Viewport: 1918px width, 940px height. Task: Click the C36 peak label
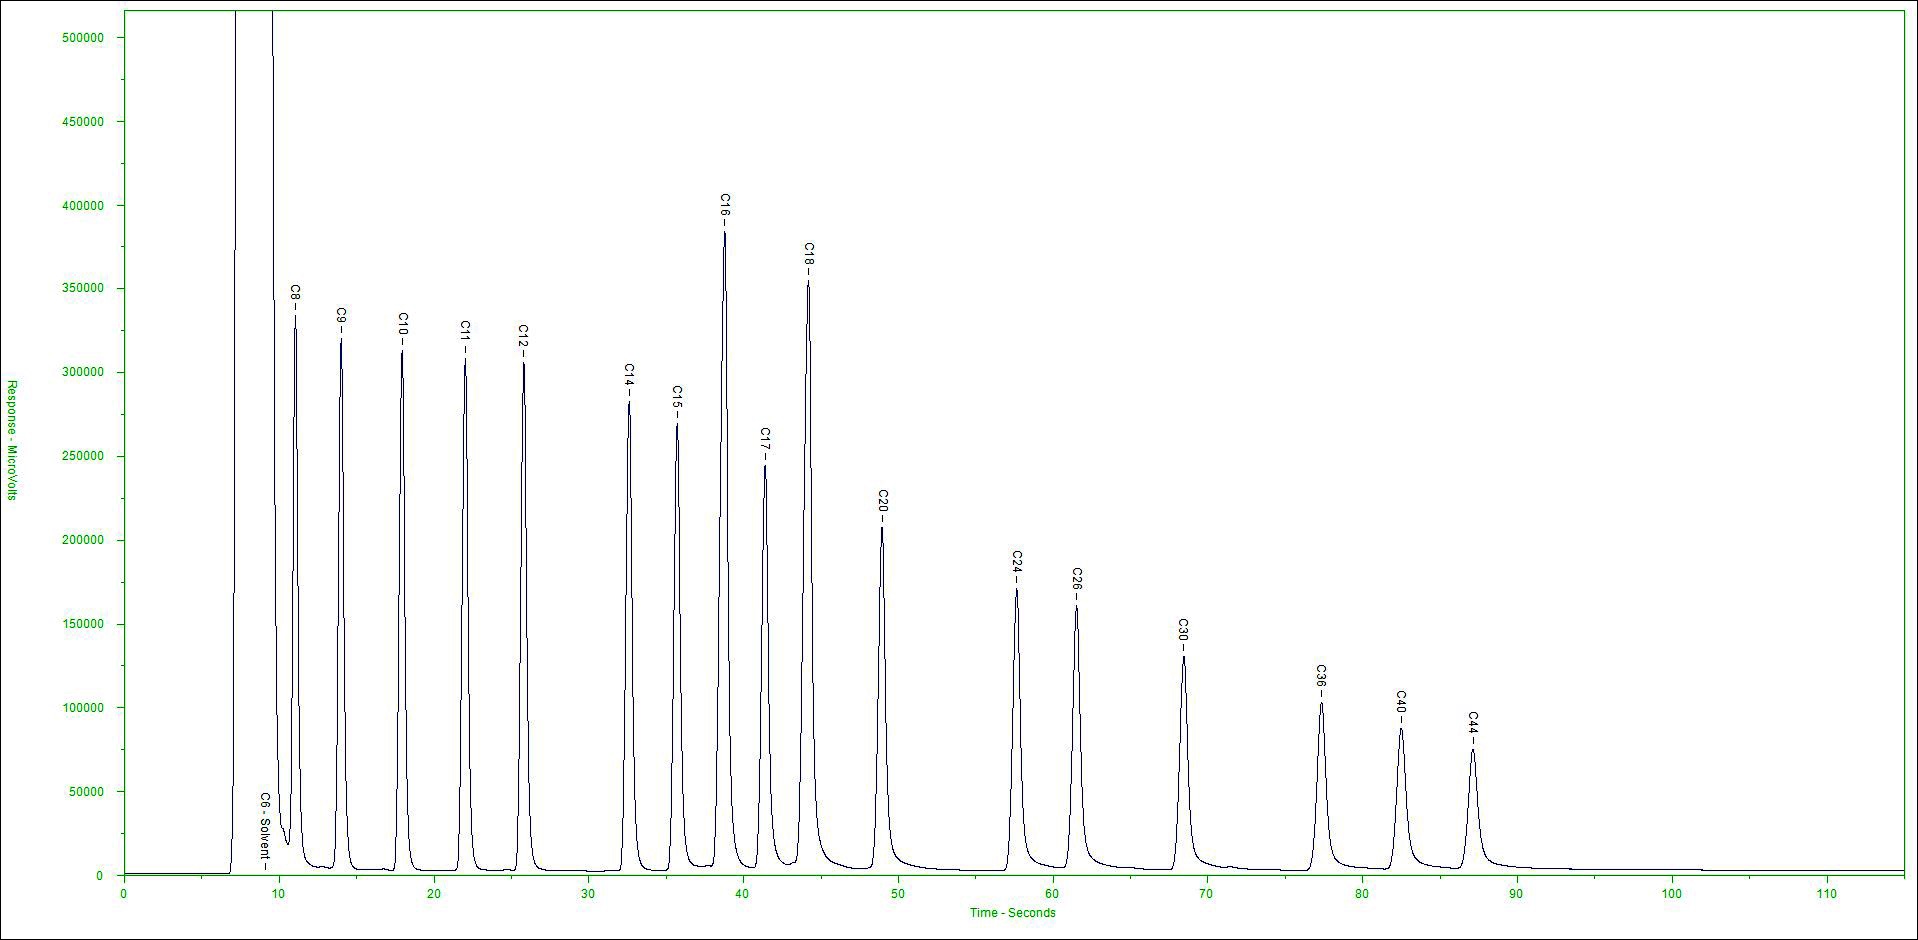pyautogui.click(x=1321, y=676)
